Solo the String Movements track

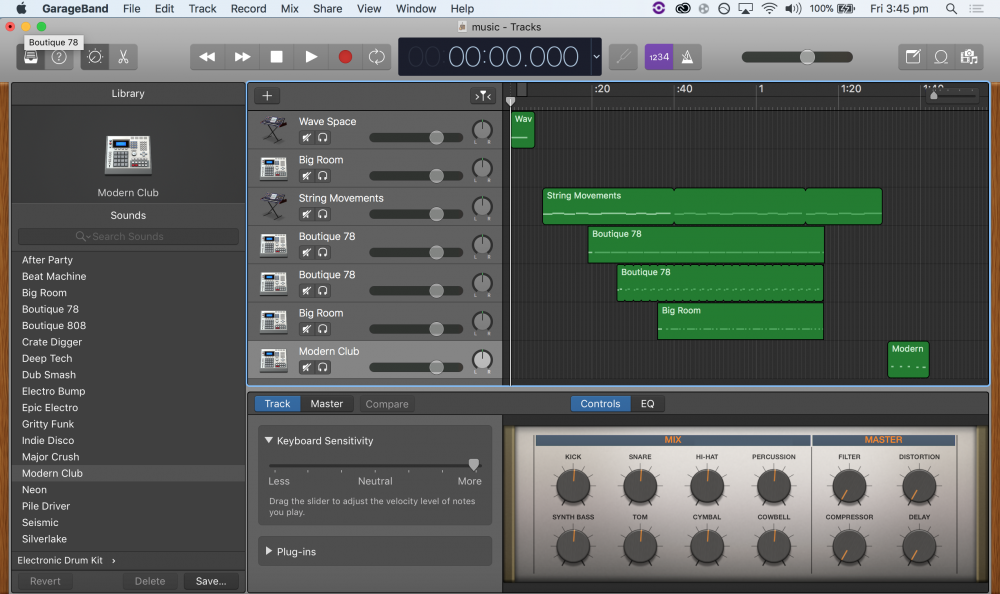tap(323, 214)
